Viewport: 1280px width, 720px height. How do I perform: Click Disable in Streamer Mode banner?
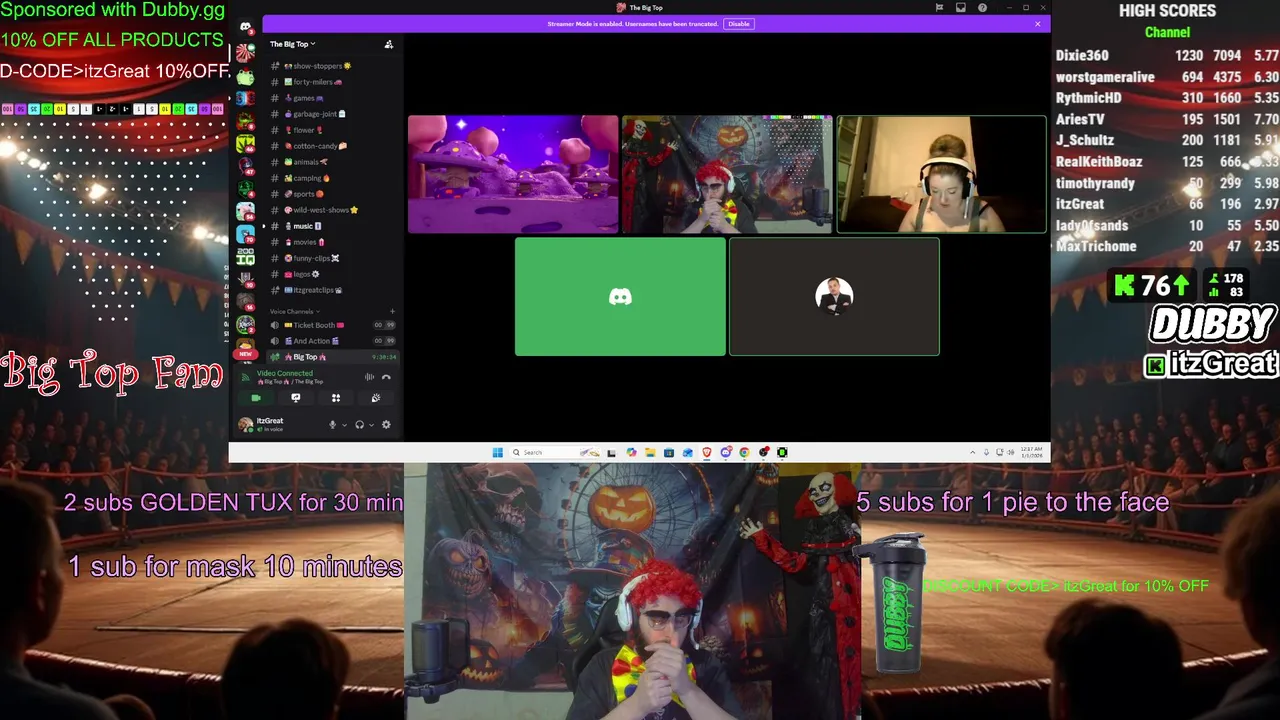pos(738,24)
